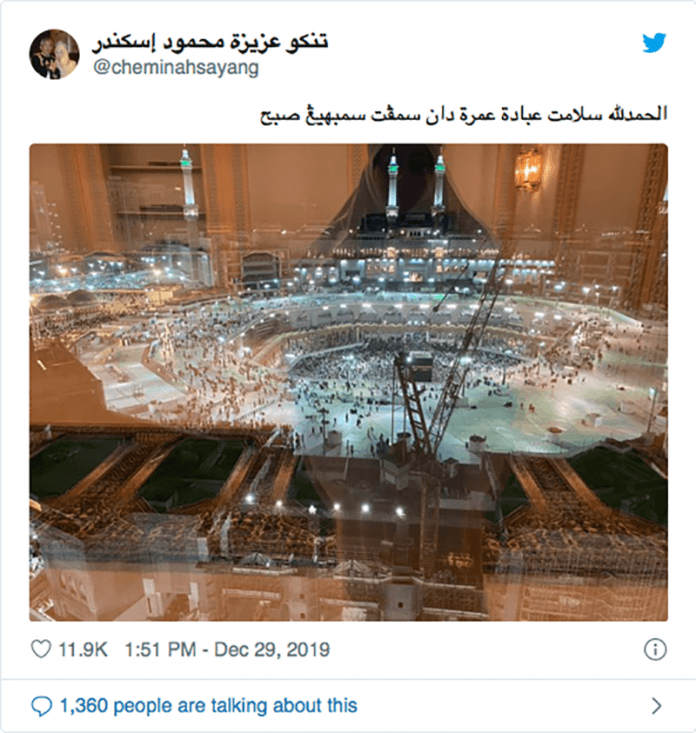Click the Kaaba in the tweet photo

coord(420,367)
